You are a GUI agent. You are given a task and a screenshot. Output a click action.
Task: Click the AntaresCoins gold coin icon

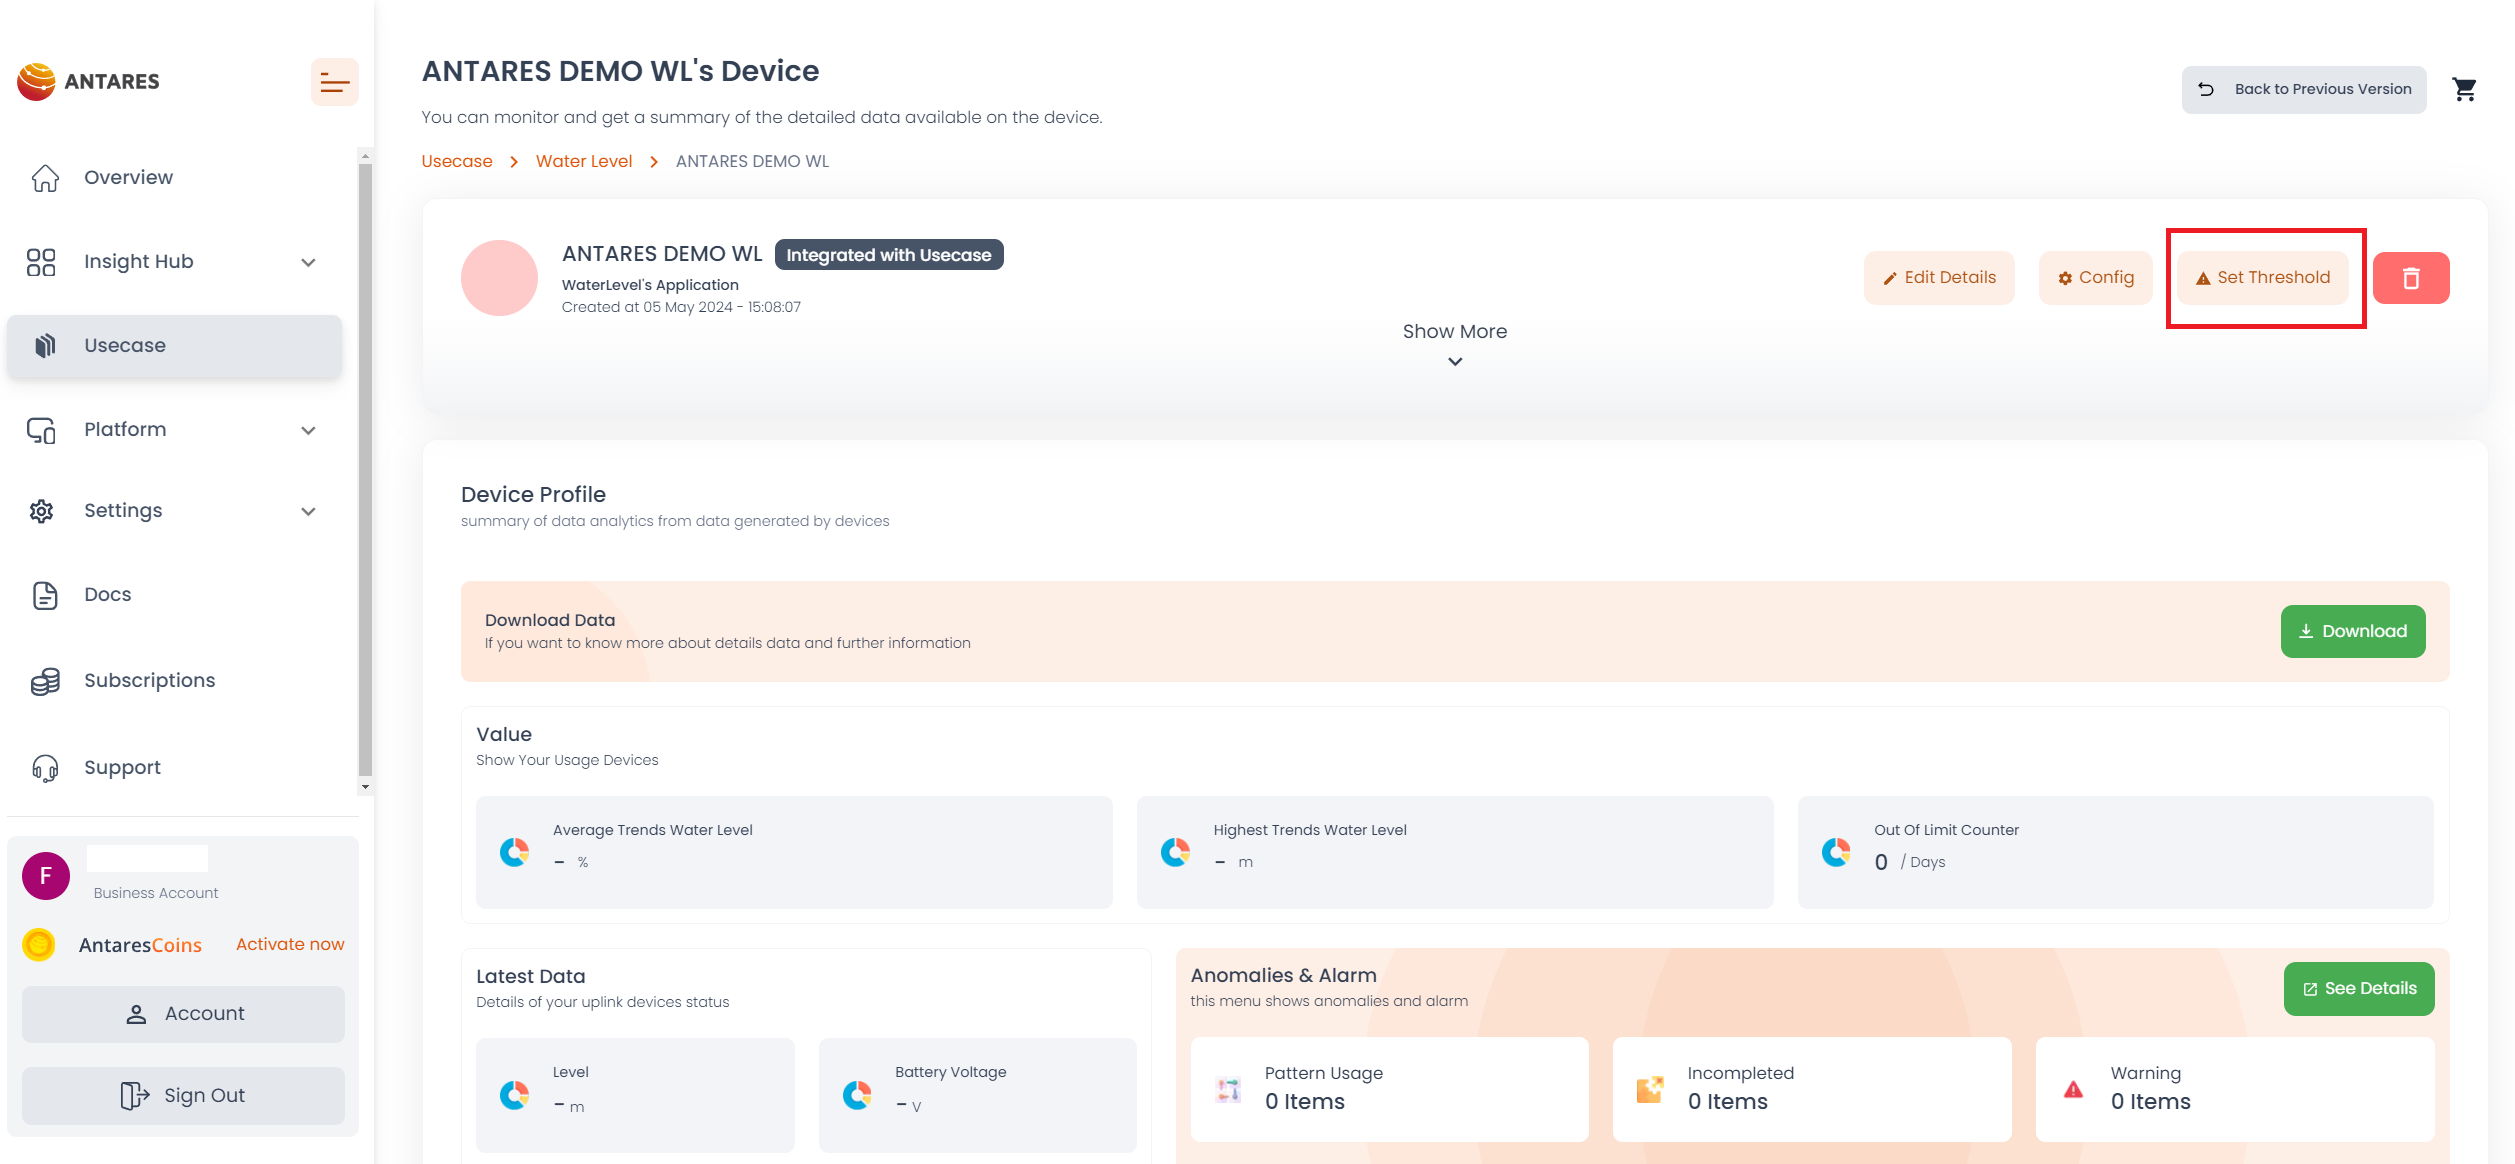(39, 944)
